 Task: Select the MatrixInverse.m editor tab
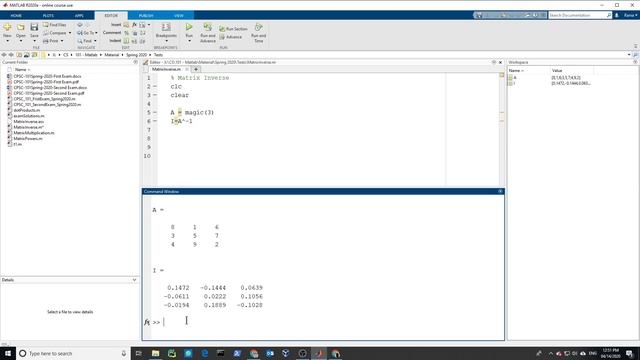pos(167,69)
